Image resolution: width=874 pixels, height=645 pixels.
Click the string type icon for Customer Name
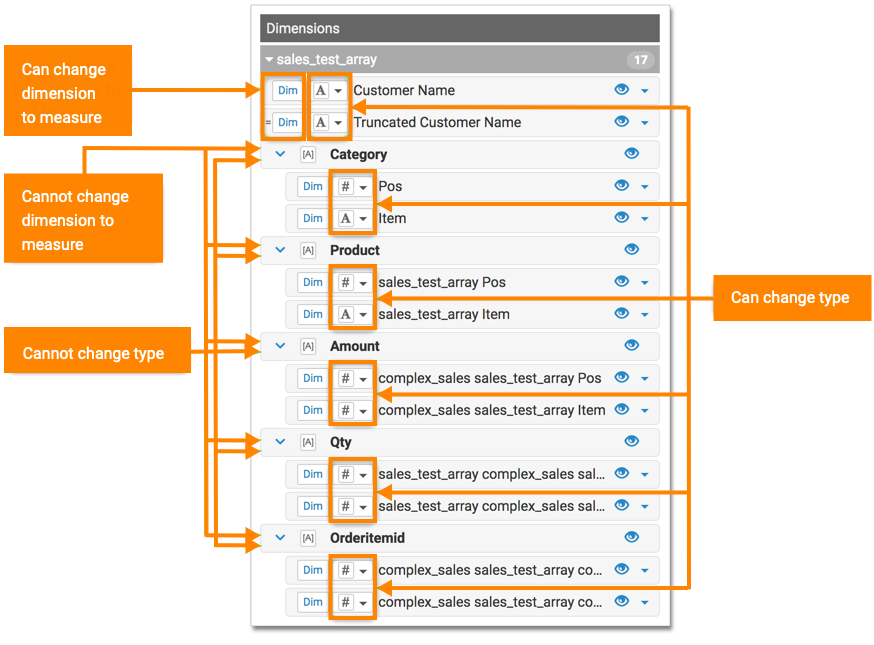coord(321,91)
